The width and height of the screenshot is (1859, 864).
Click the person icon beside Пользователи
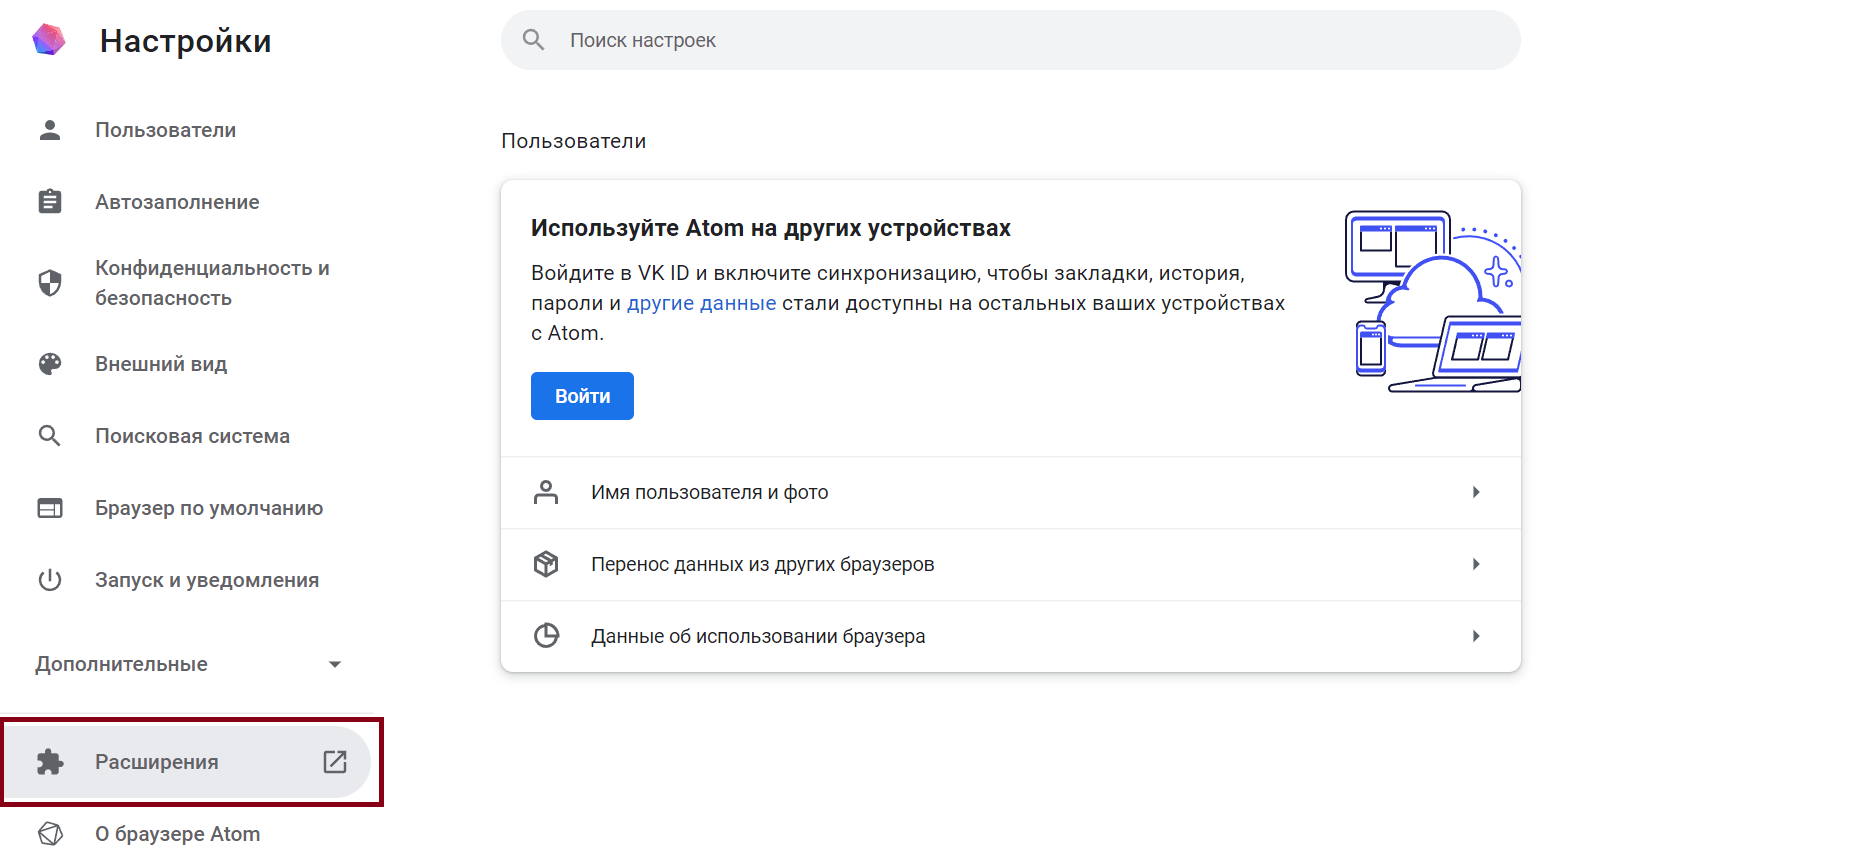[x=50, y=130]
